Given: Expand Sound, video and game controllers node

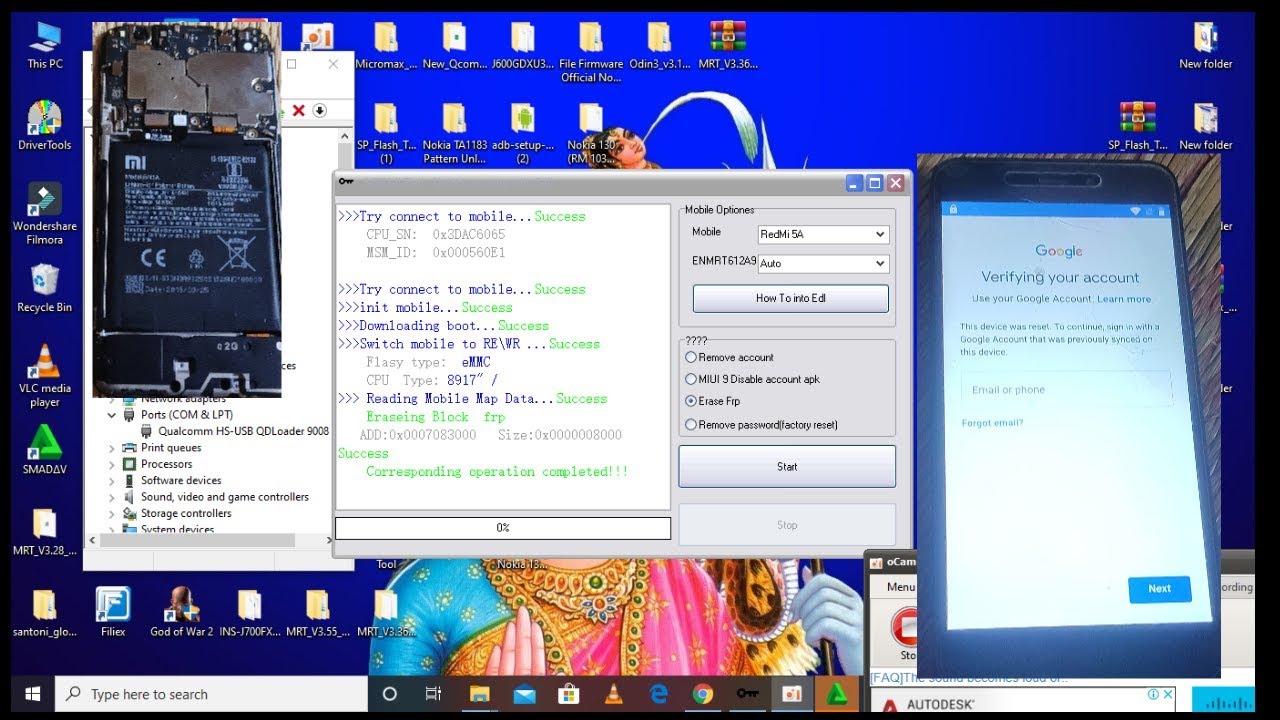Looking at the screenshot, I should coord(111,497).
